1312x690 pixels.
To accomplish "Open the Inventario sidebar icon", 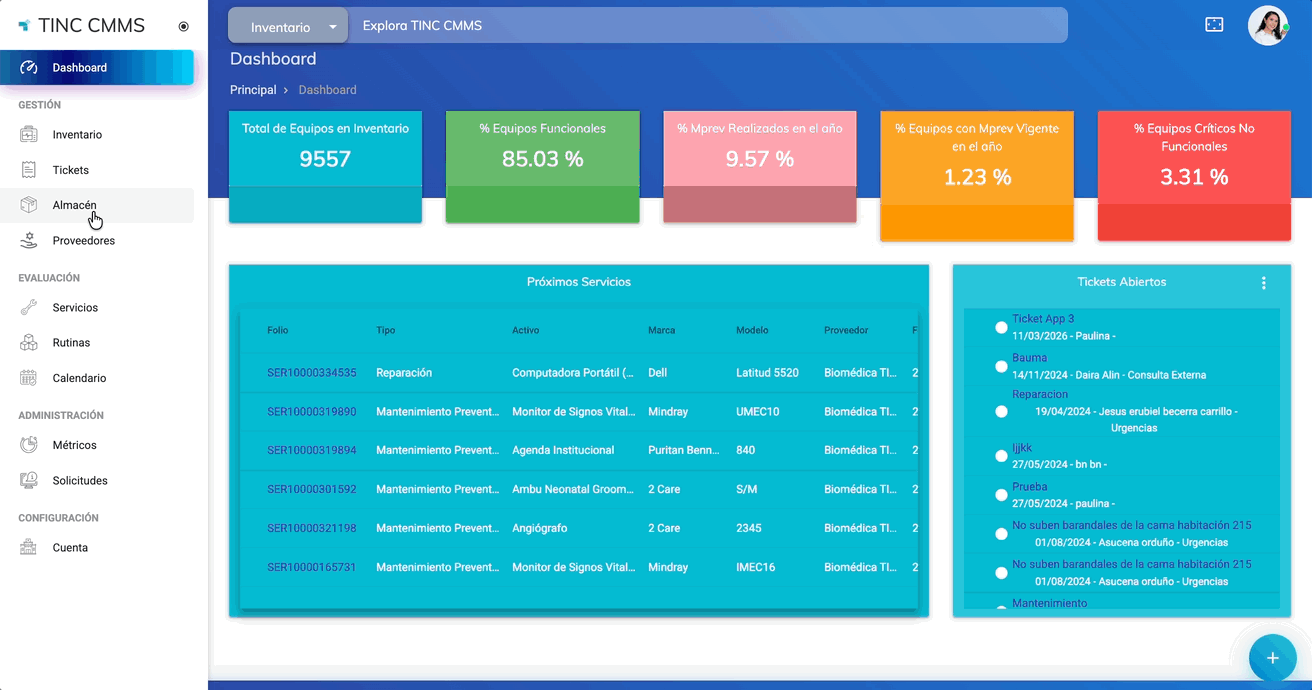I will pyautogui.click(x=29, y=135).
